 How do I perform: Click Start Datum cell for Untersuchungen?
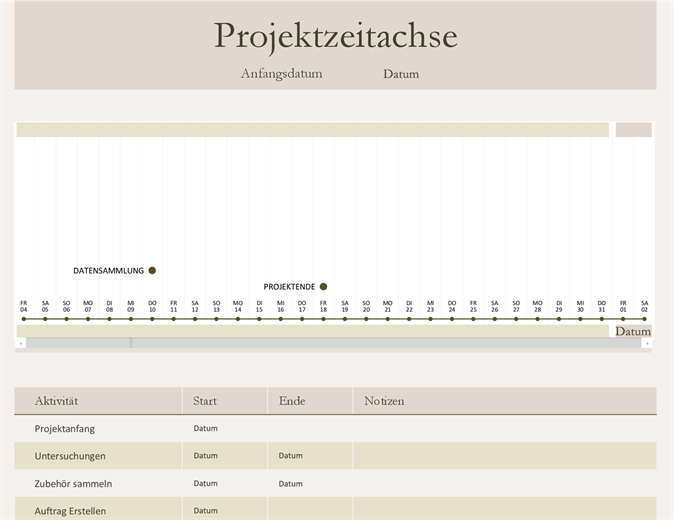pos(225,455)
